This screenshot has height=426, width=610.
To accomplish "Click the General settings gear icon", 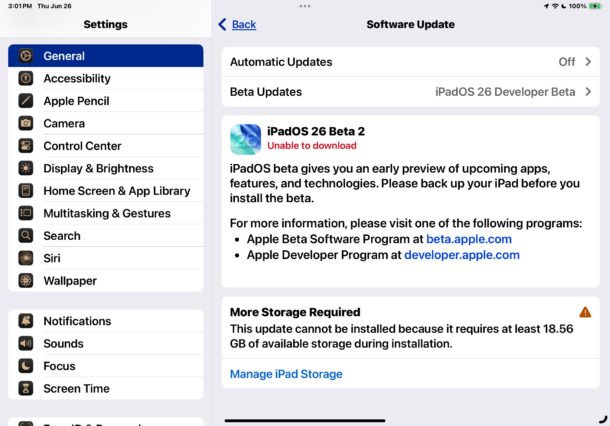I will pos(26,56).
